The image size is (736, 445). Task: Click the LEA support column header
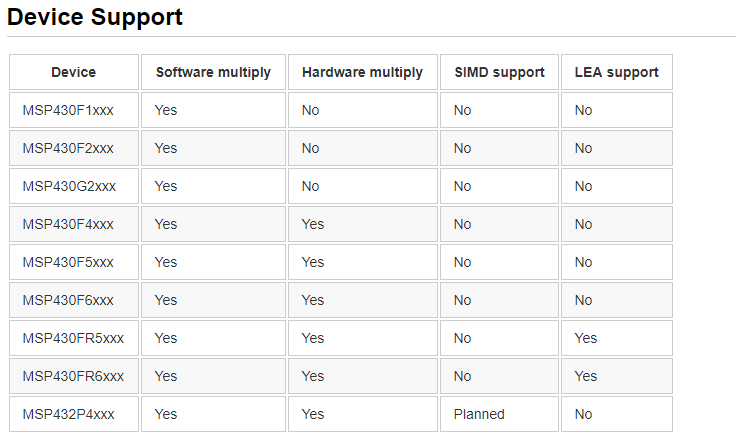pyautogui.click(x=616, y=72)
